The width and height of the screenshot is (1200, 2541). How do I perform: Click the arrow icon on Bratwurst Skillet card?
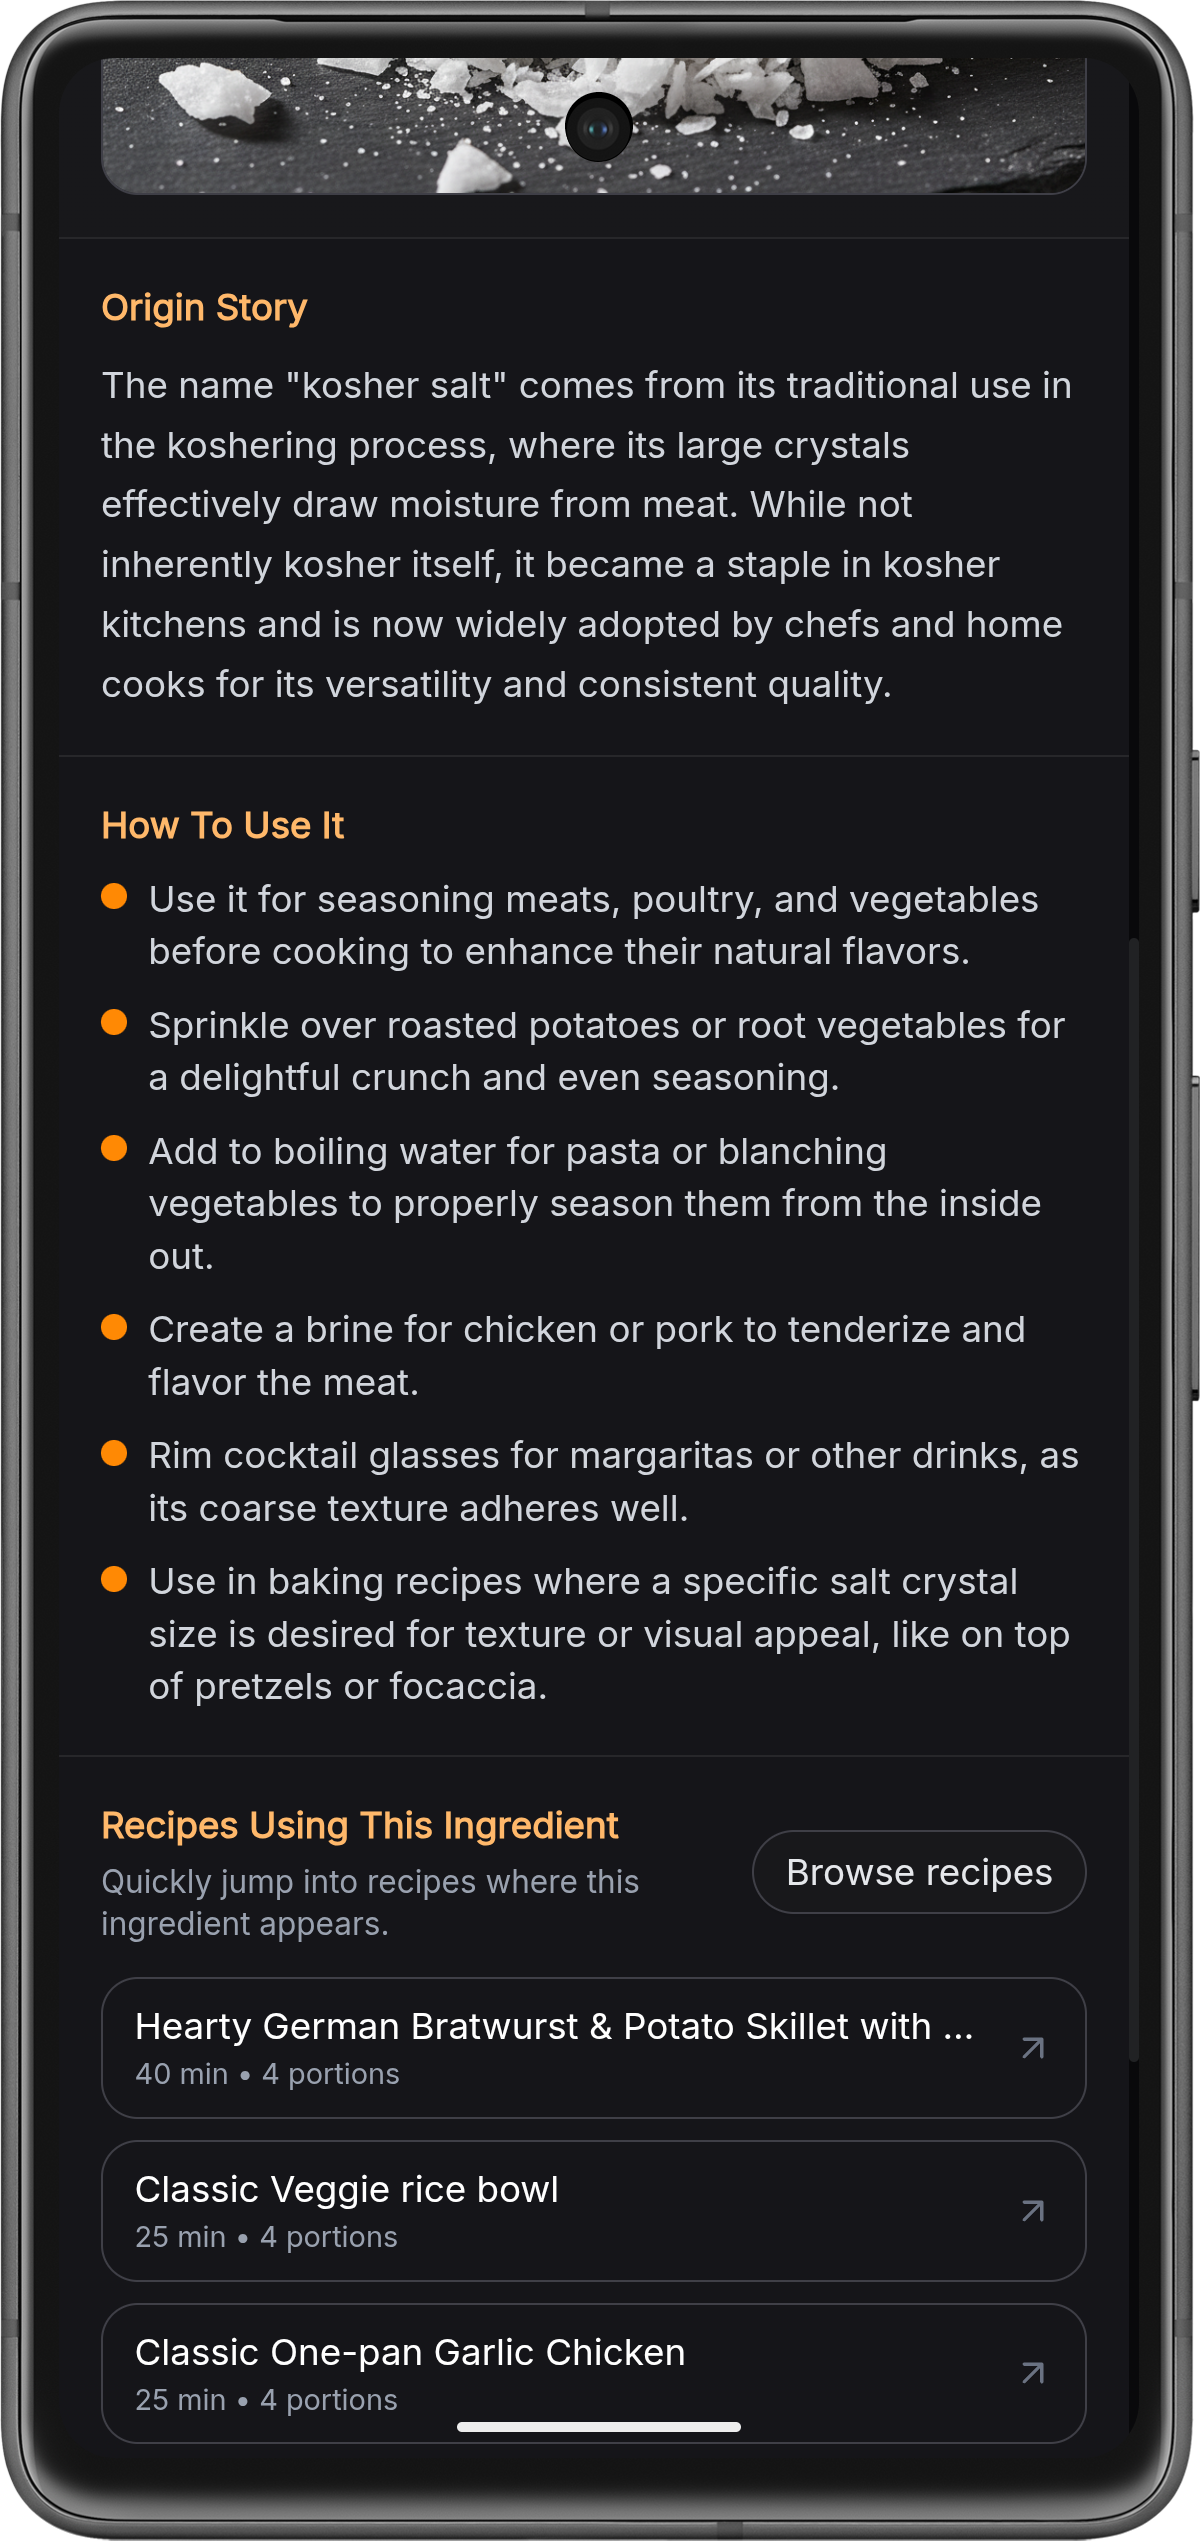[1033, 2048]
